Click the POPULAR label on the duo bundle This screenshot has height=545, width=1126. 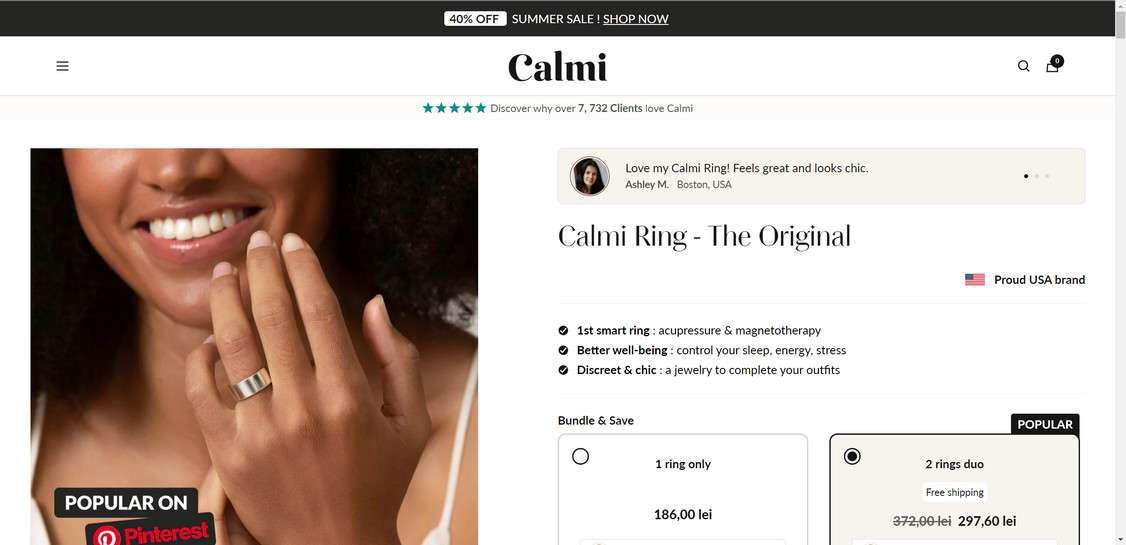pos(1045,424)
